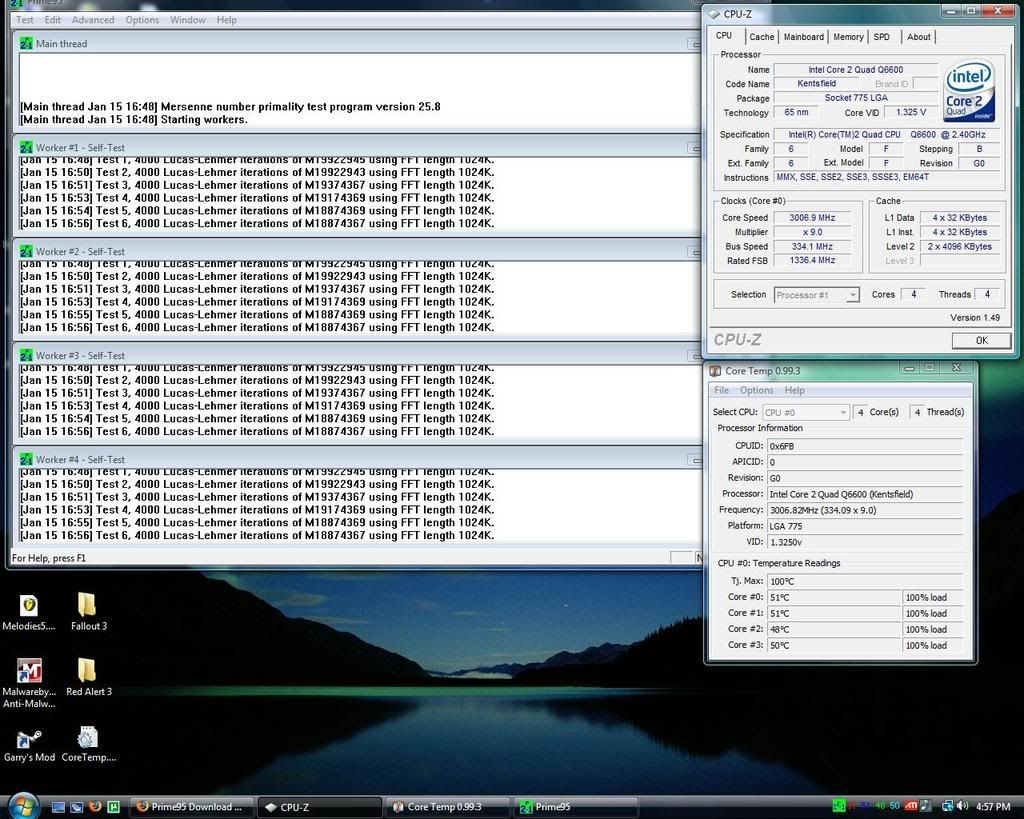Screen dimensions: 1024x819
Task: Click Bus Speed value 334.1 MHz
Action: click(812, 246)
